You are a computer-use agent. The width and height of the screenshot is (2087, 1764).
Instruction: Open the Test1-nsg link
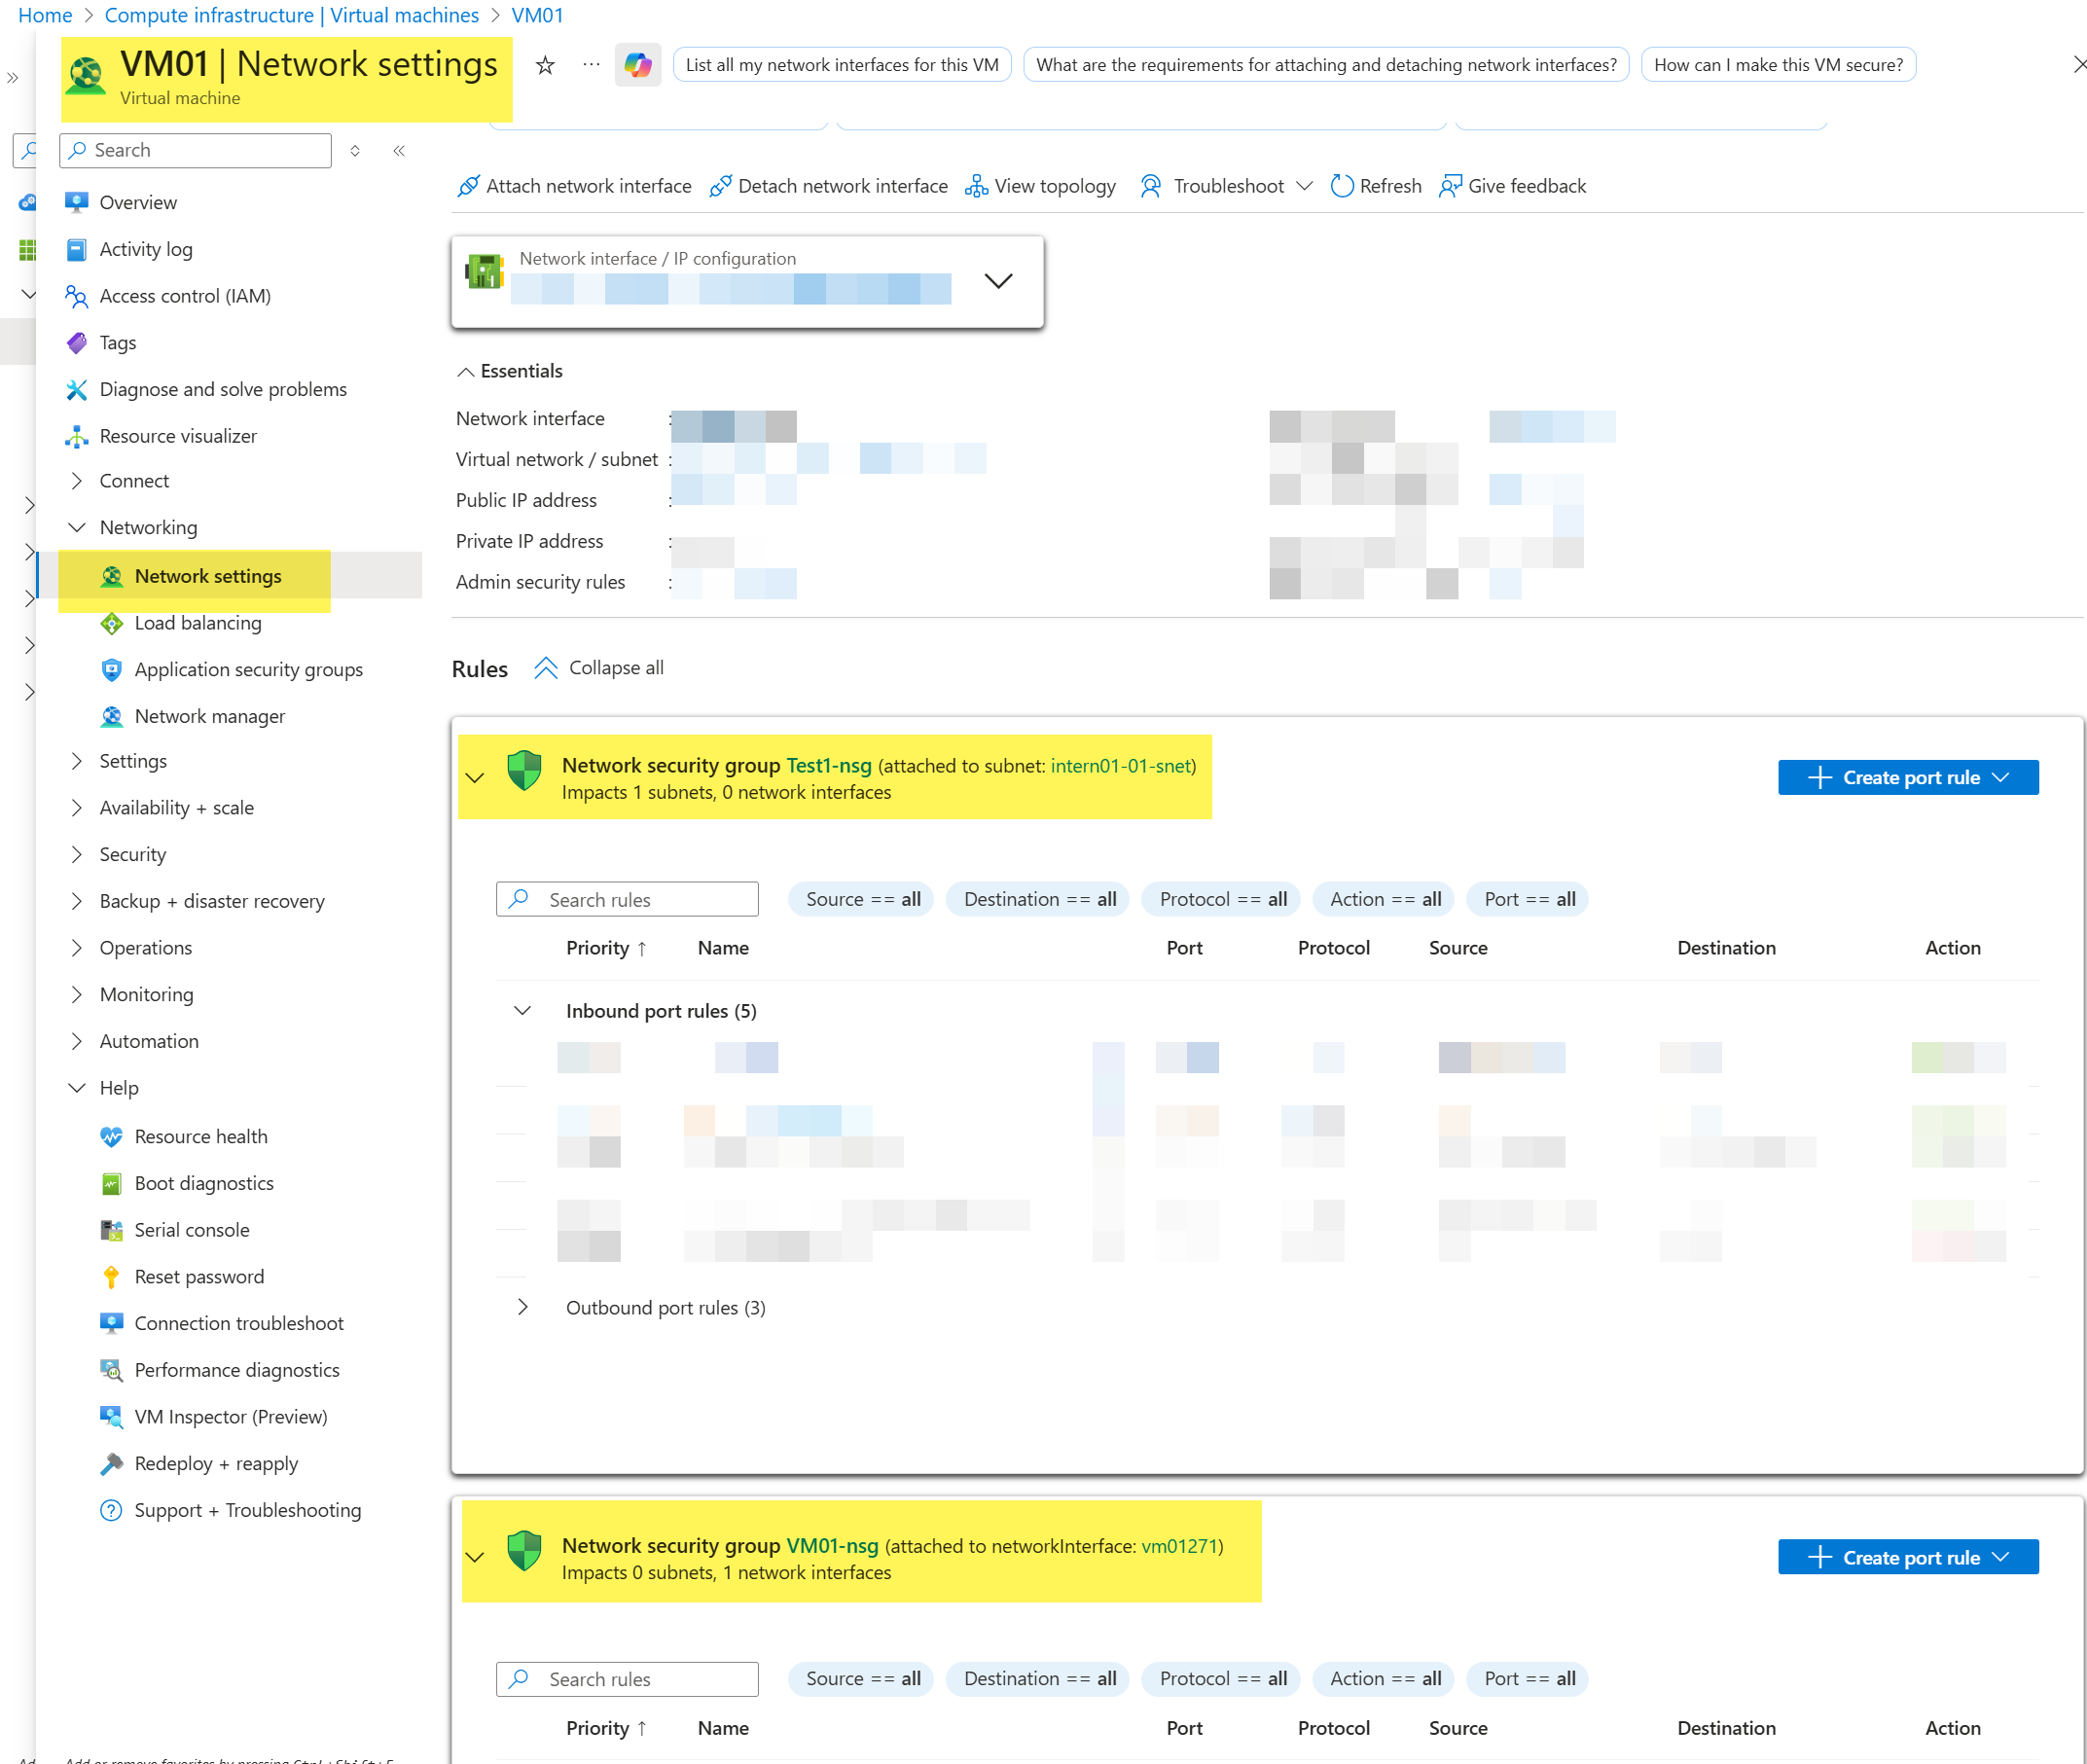point(828,765)
